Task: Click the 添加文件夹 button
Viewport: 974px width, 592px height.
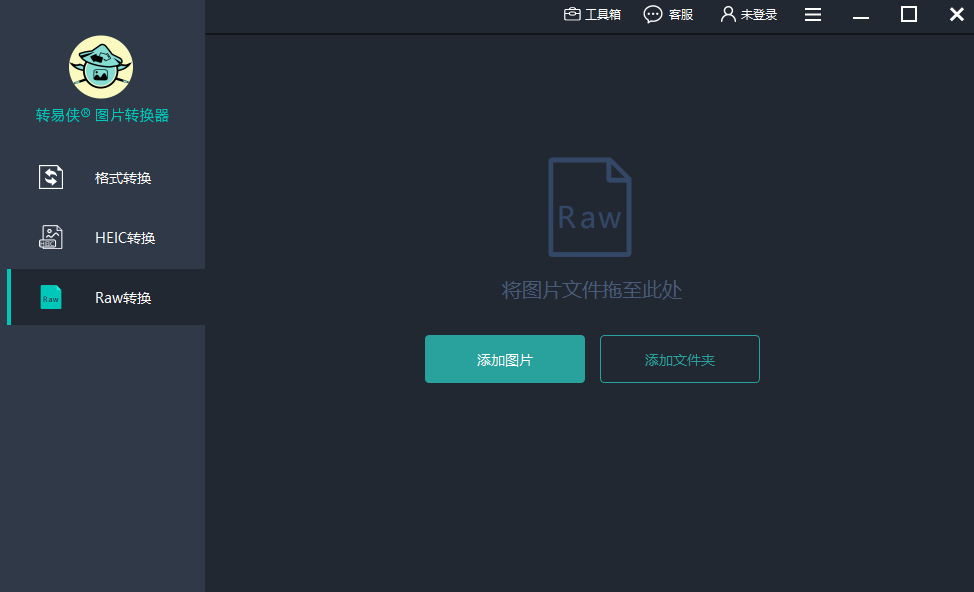Action: (x=680, y=359)
